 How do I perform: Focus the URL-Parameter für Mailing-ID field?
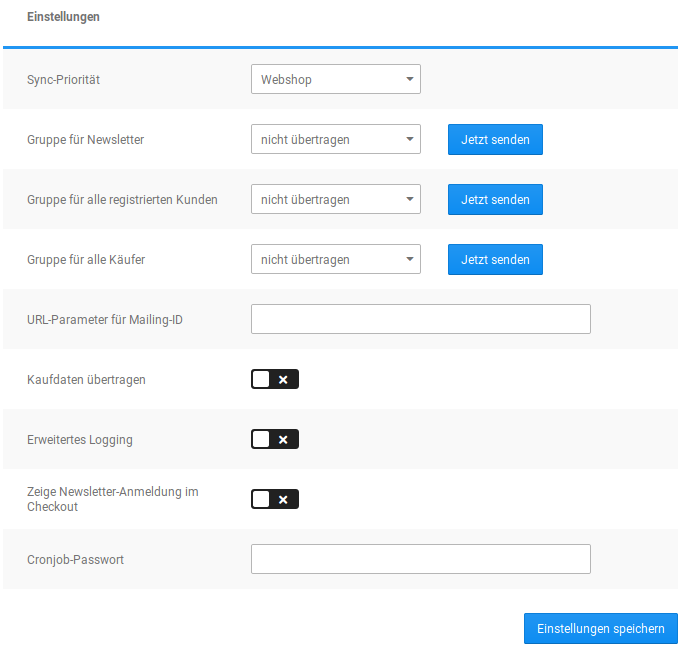(x=420, y=319)
